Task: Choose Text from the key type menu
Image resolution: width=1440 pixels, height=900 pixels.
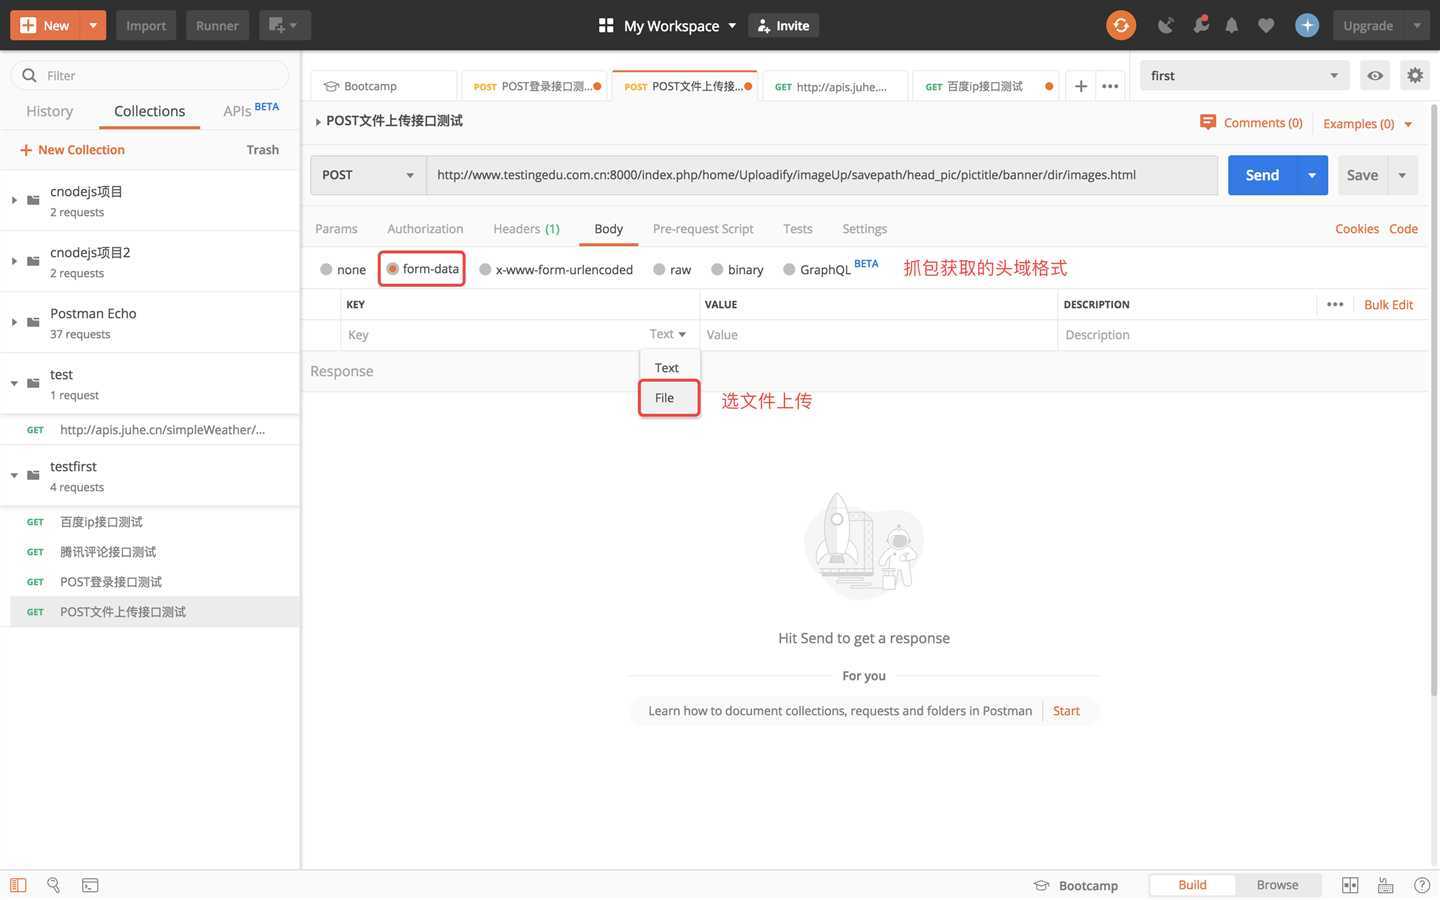Action: [669, 367]
